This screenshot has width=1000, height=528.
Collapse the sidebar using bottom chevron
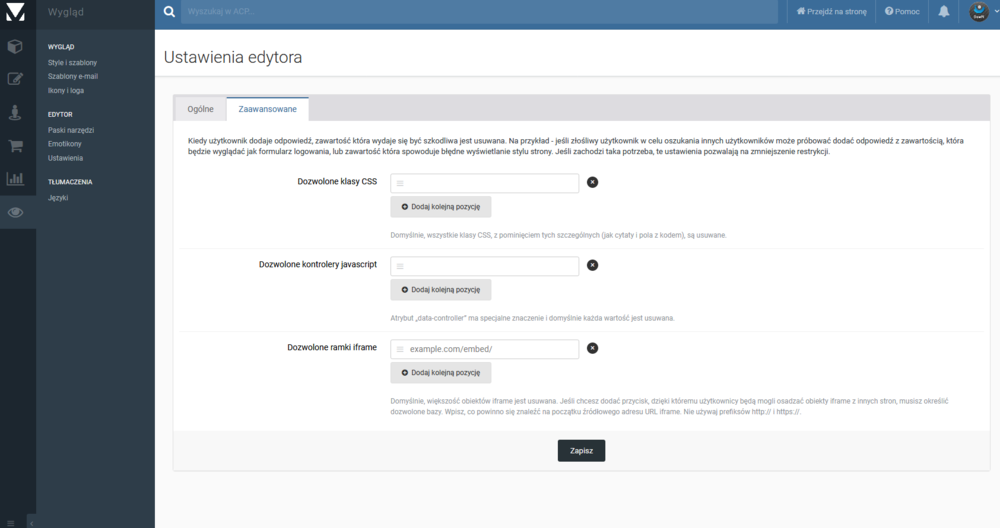click(30, 521)
